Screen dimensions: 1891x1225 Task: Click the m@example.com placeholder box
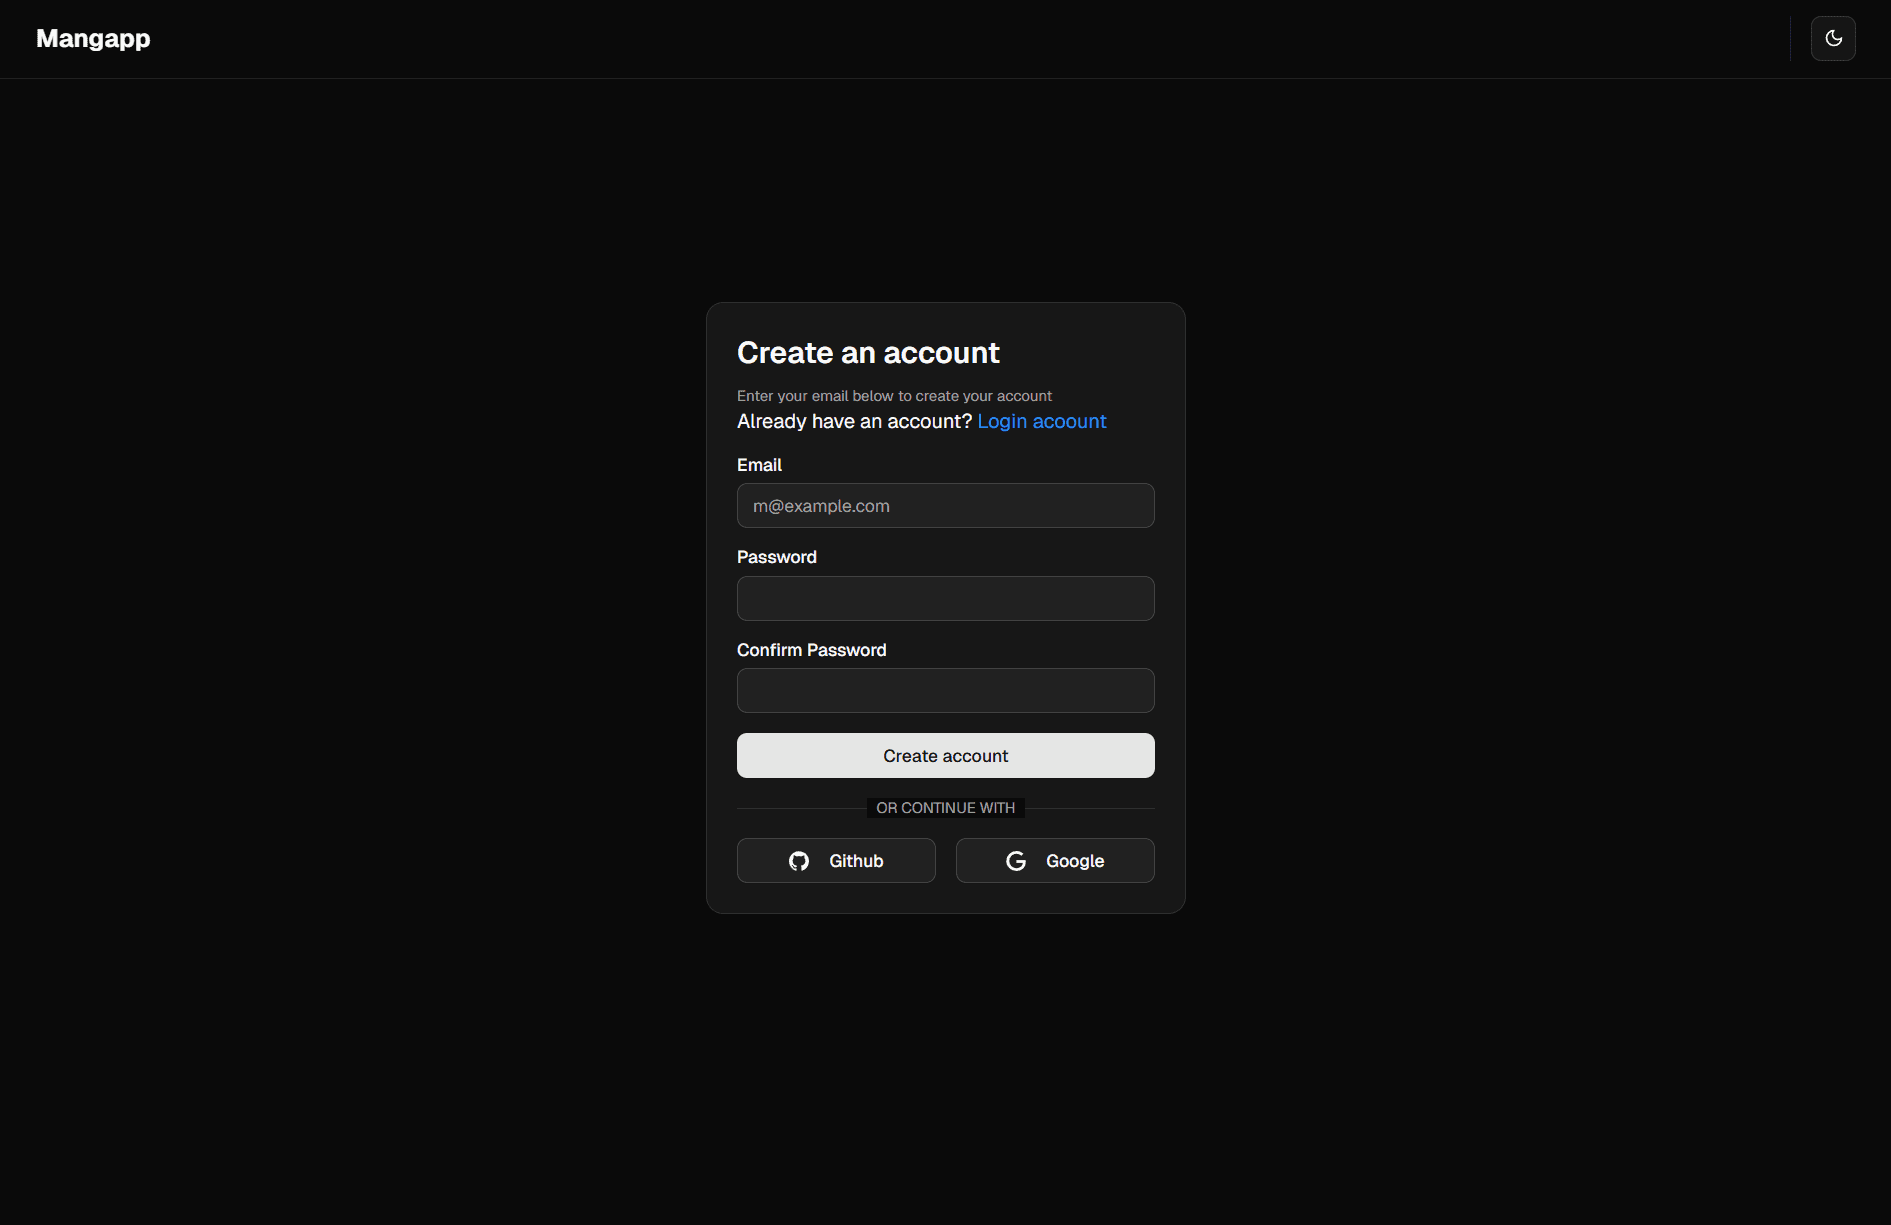pyautogui.click(x=945, y=505)
